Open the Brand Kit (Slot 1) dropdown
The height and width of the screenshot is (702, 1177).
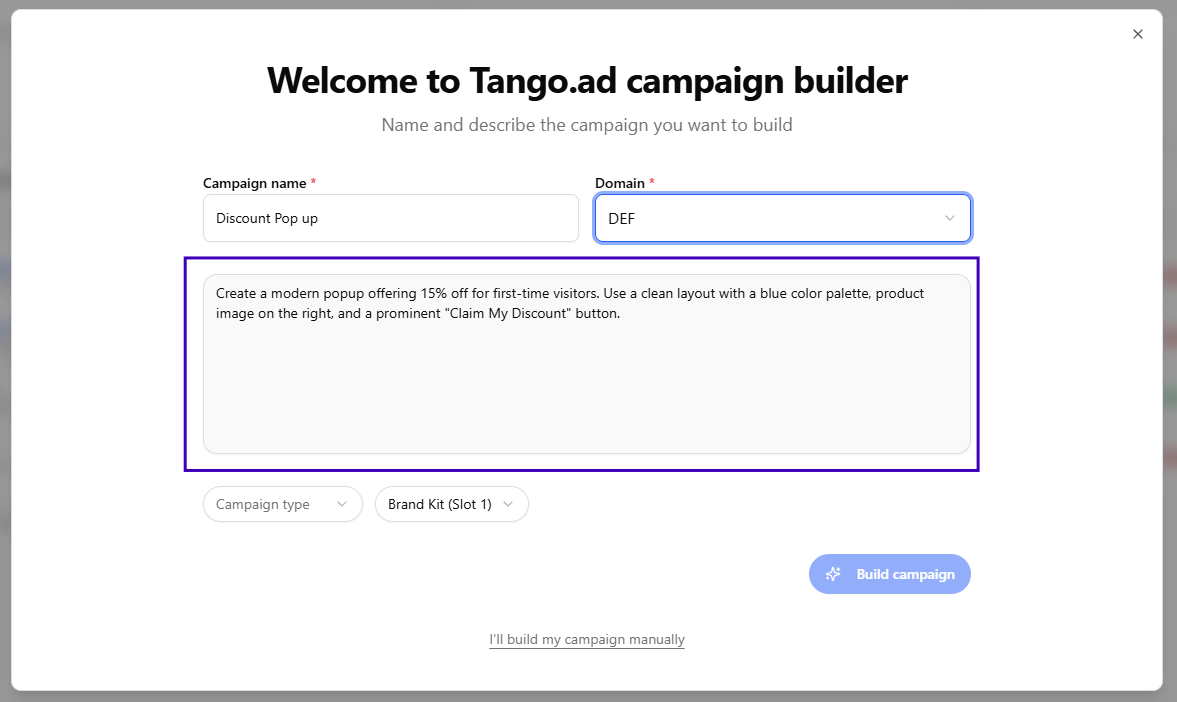point(452,505)
